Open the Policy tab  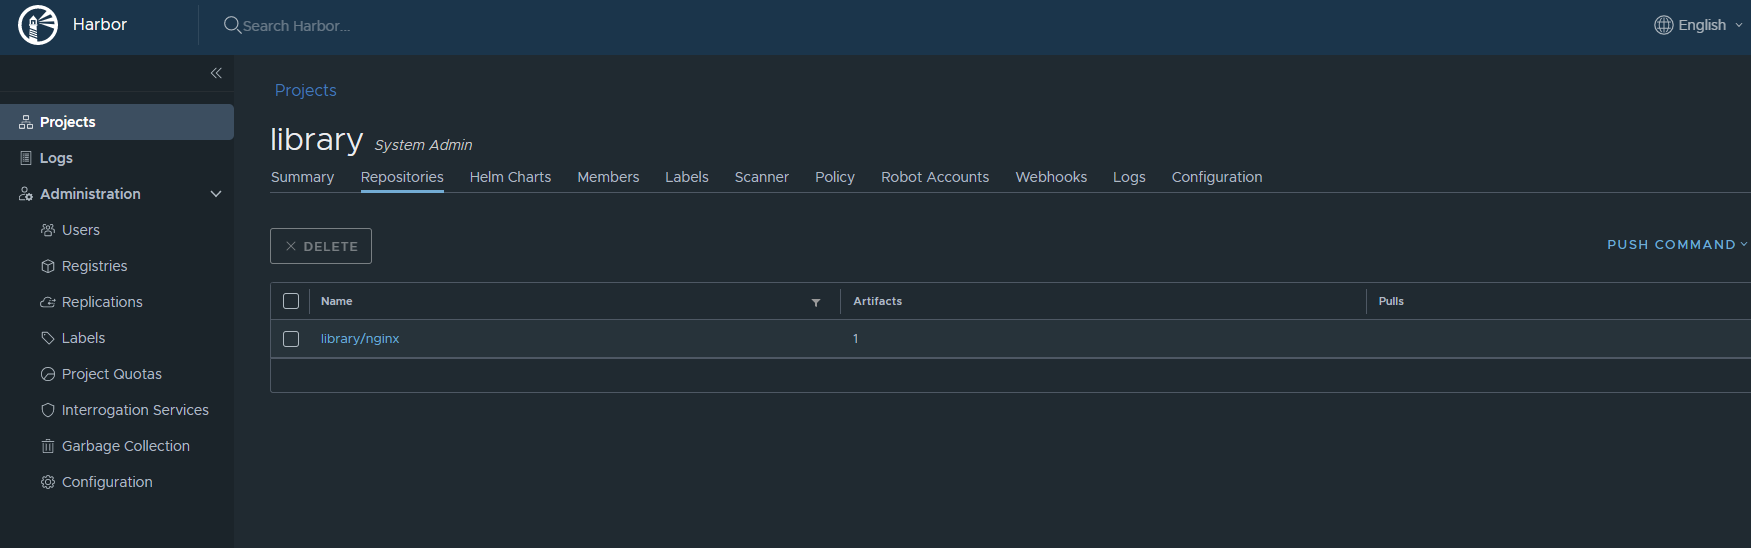tap(835, 177)
